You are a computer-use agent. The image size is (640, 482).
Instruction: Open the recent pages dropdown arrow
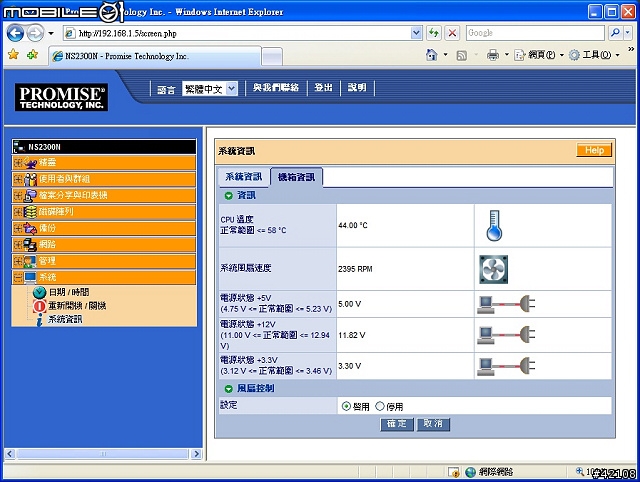(x=51, y=33)
